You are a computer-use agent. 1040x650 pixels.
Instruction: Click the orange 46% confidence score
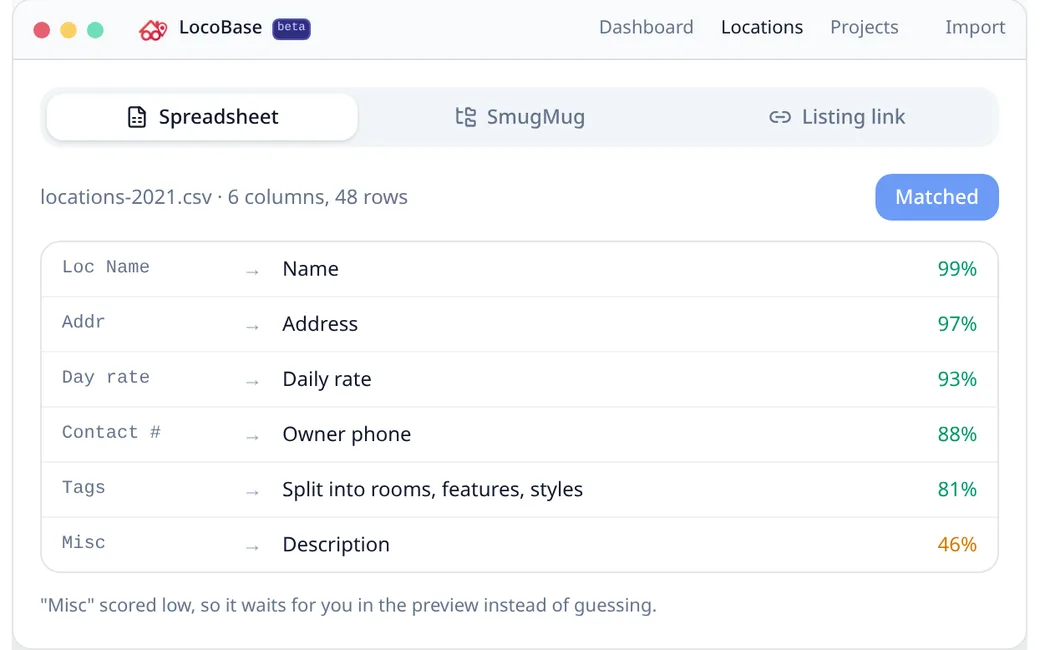pos(957,544)
